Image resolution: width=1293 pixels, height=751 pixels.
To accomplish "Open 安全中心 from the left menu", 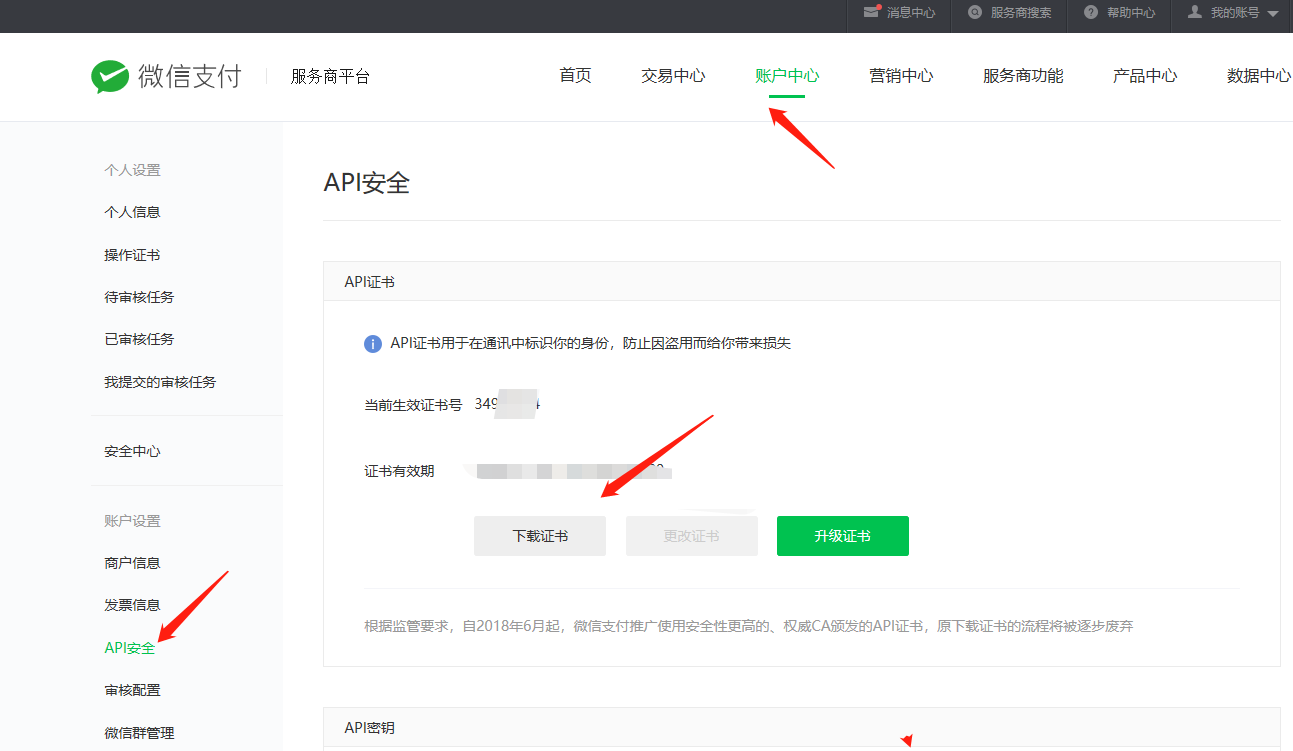I will click(132, 451).
